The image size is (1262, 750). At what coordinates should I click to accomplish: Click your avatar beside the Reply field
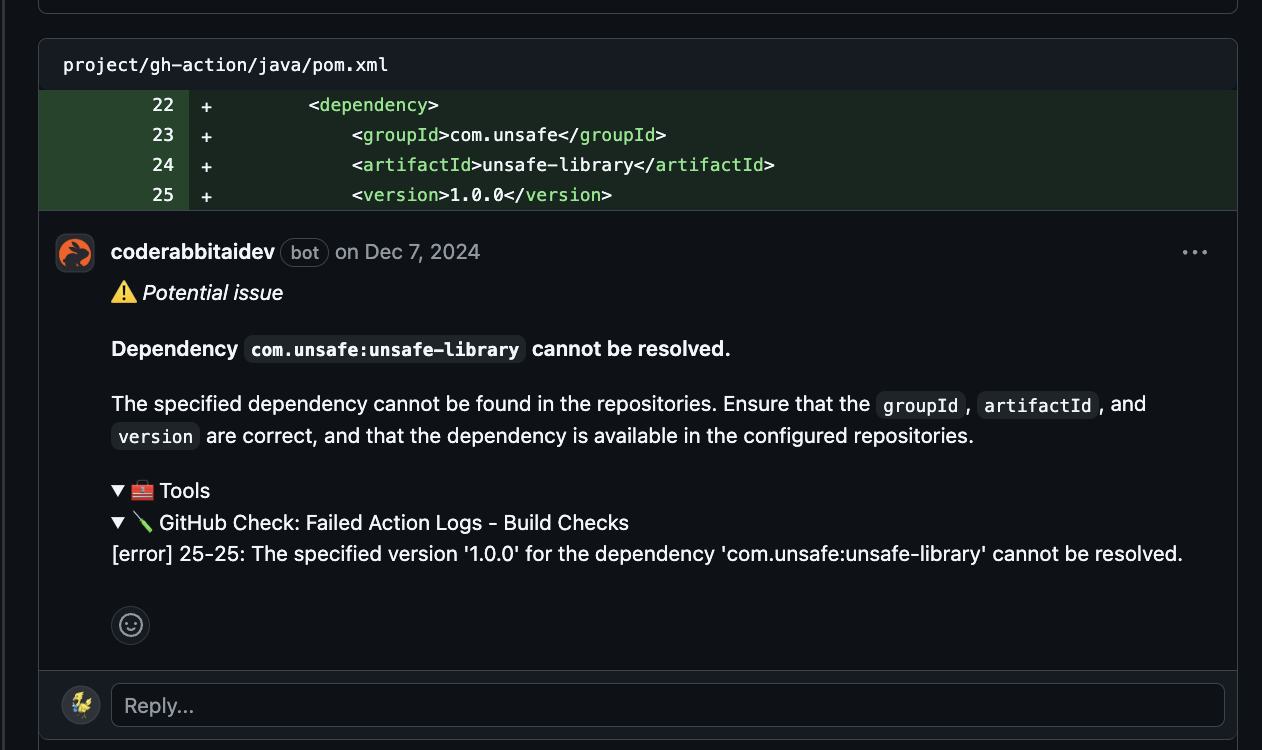pos(80,704)
